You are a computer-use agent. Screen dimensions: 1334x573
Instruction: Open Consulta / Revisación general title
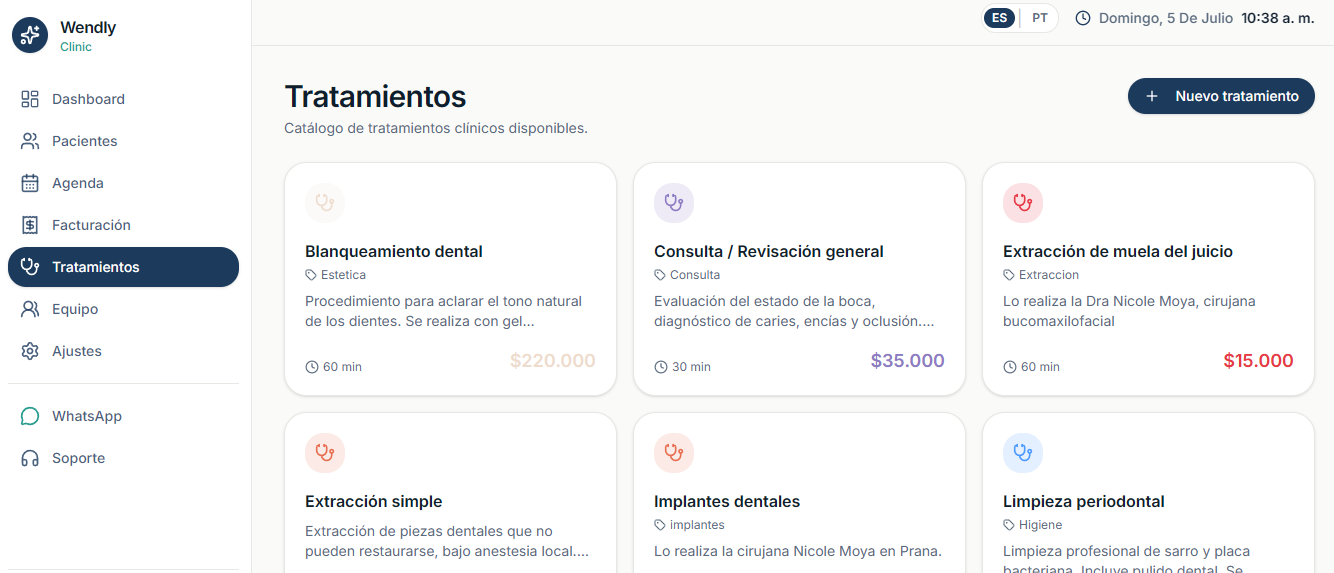click(x=769, y=252)
